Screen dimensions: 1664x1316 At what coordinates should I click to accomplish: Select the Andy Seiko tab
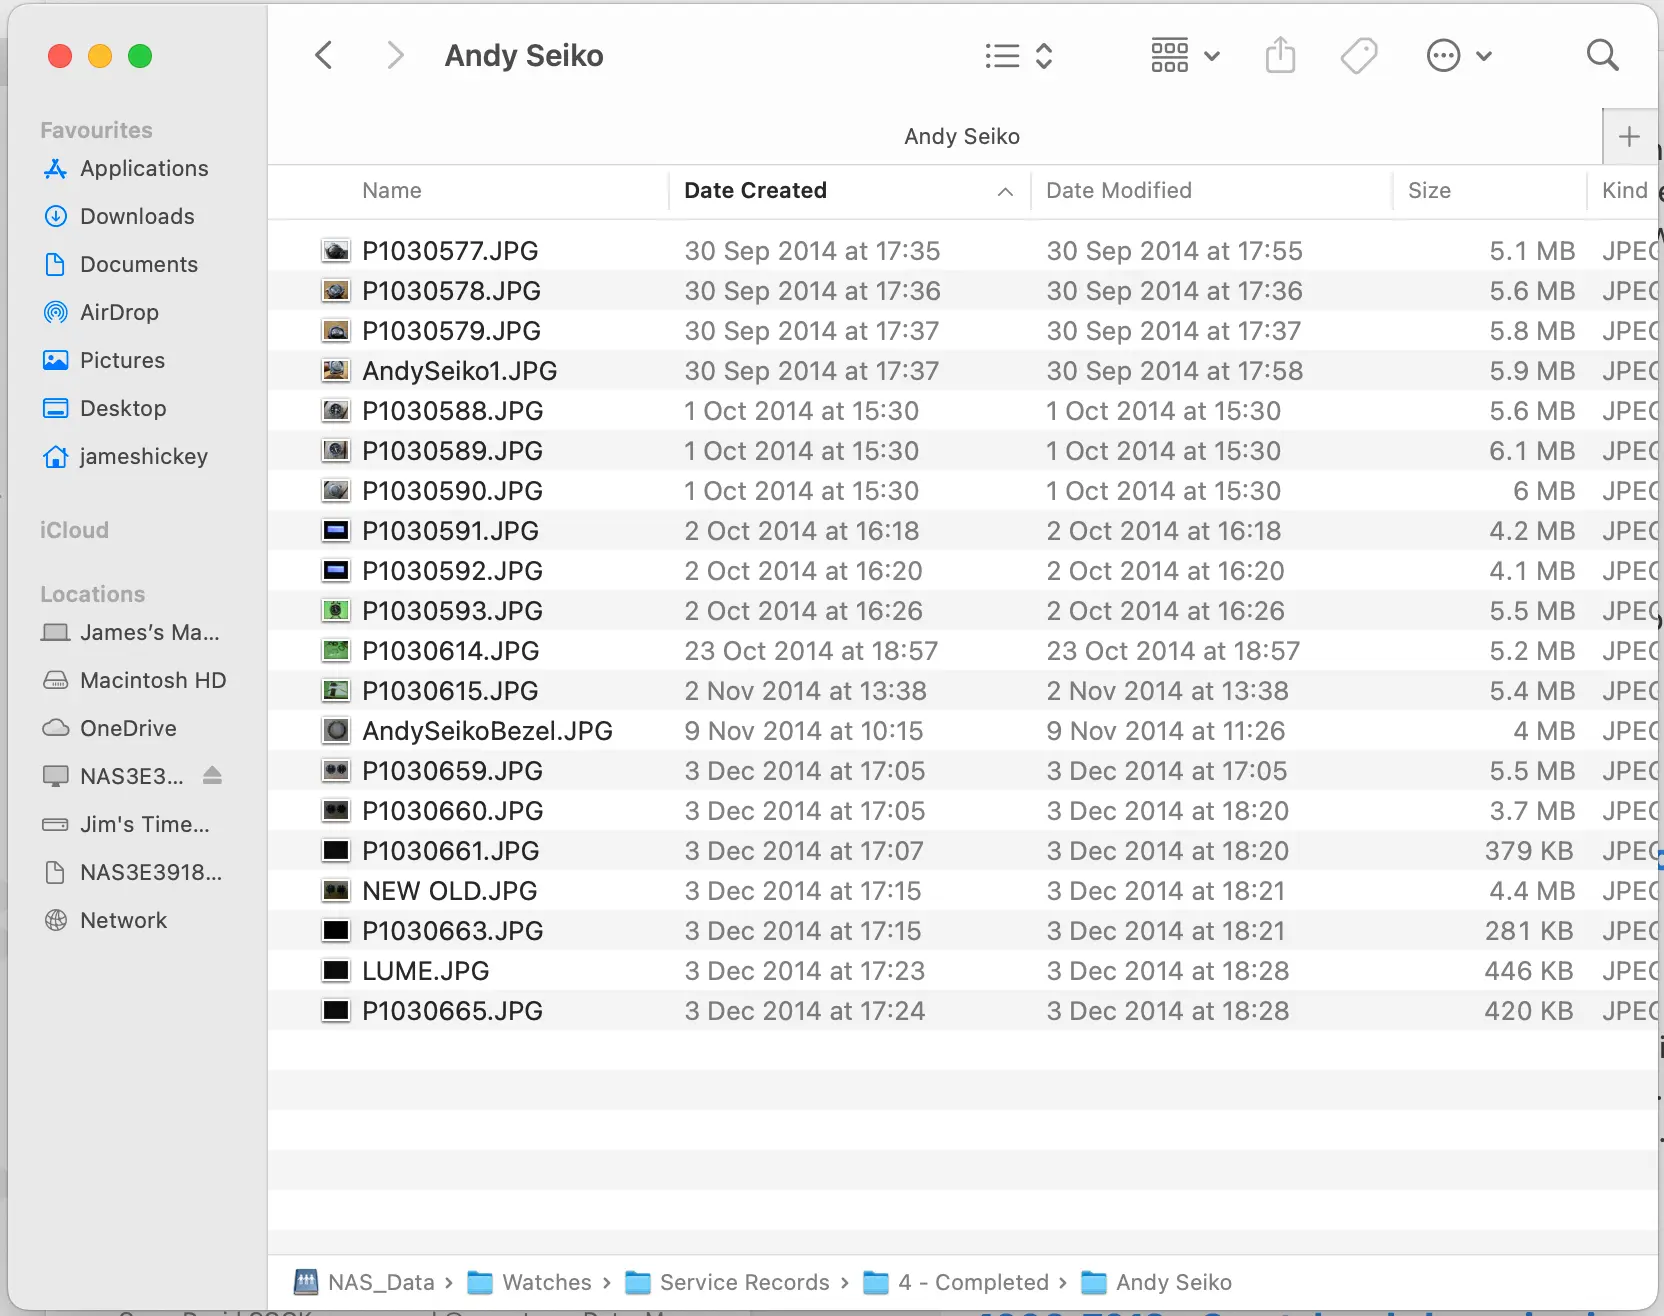point(961,136)
